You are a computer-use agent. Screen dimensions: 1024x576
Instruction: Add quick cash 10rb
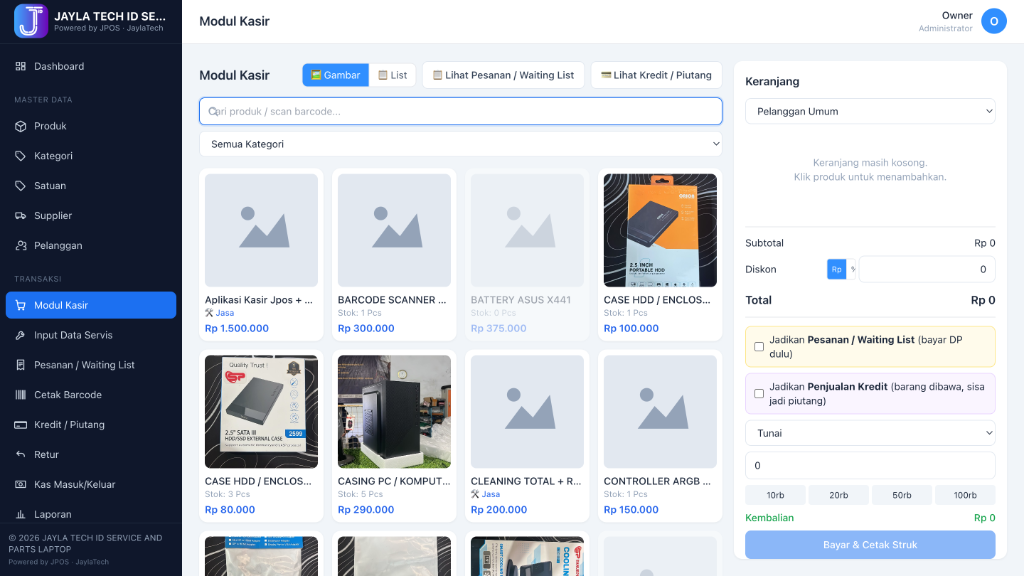[775, 495]
